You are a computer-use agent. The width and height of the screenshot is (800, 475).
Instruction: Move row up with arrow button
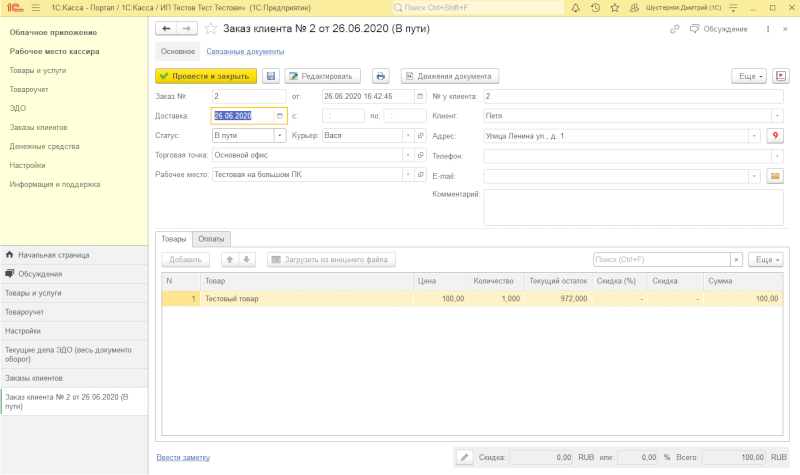coord(230,259)
